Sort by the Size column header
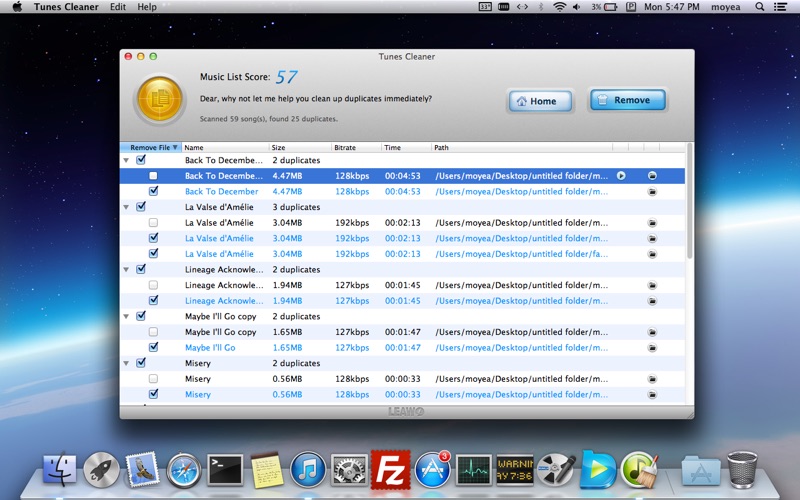This screenshot has width=800, height=500. pos(301,147)
